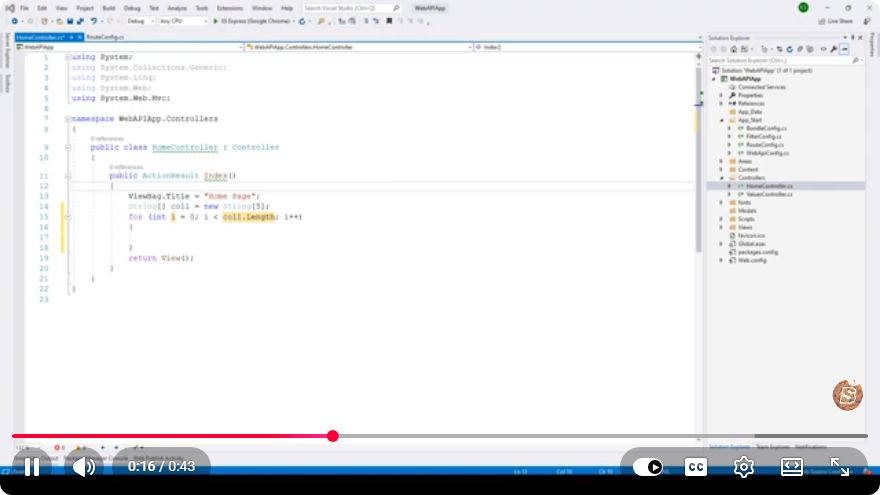Viewport: 880px width, 495px height.
Task: Open the View menu
Action: click(61, 8)
